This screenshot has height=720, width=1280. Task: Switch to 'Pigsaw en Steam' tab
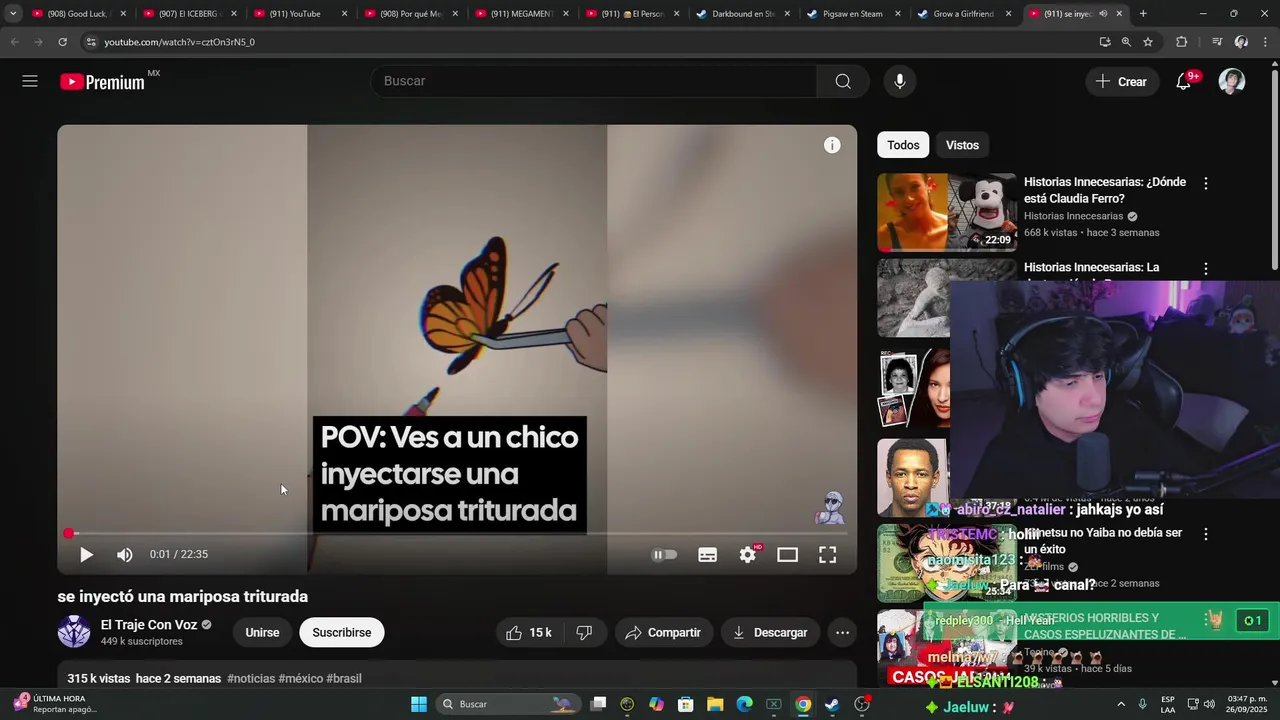853,14
